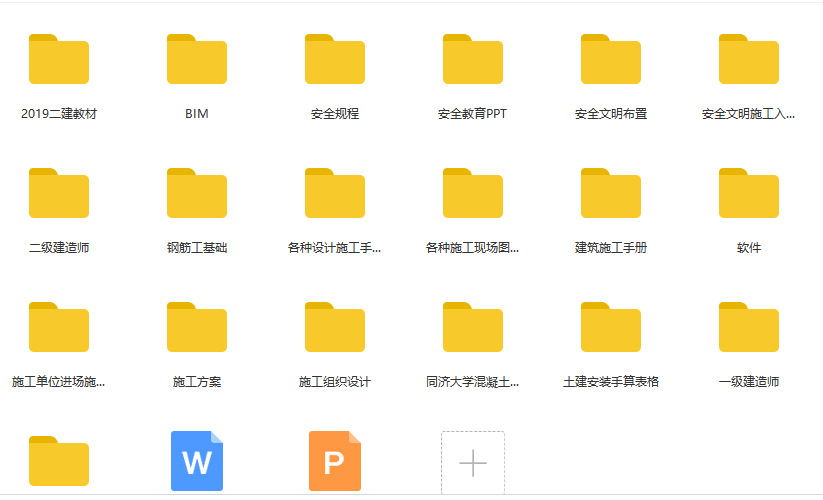Open the 建筑施工手册 folder
Screen dimensions: 823x500
[x=611, y=194]
